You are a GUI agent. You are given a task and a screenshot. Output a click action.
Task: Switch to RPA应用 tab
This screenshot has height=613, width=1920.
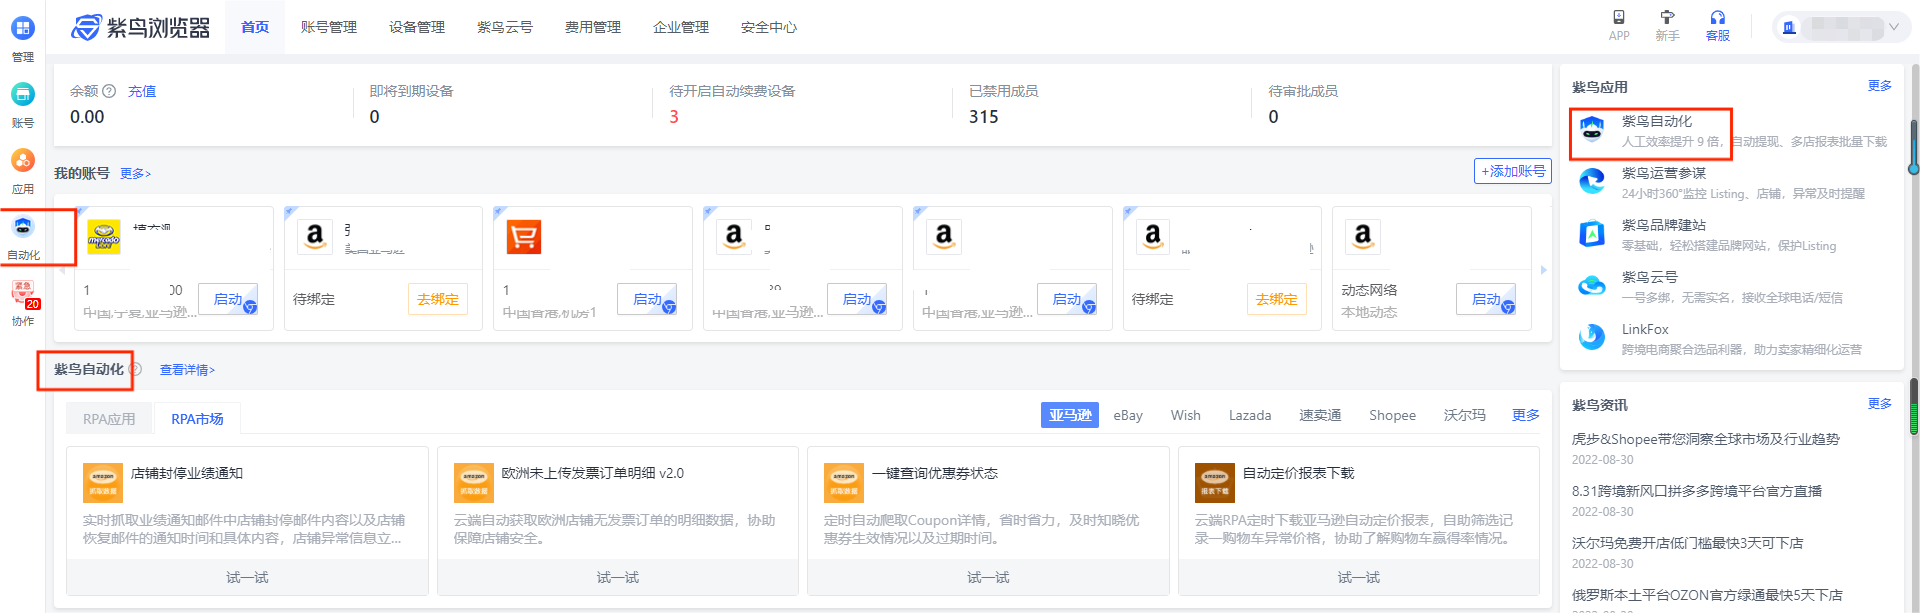point(109,419)
